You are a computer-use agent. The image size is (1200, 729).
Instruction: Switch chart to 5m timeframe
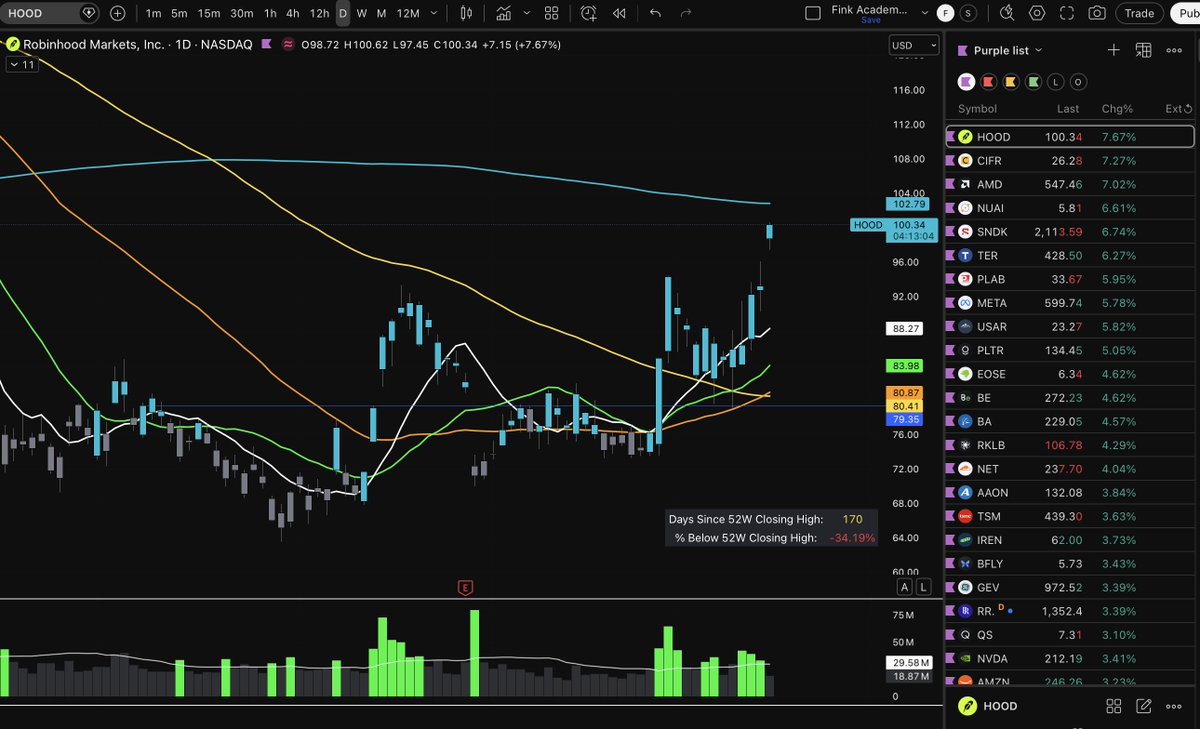(x=179, y=13)
